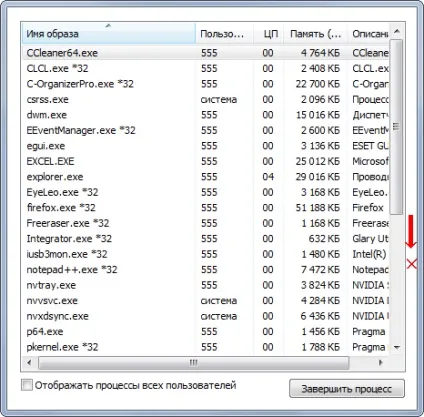Screen dimensions: 424x417
Task: Click the vertical scrollbar thumb
Action: (x=396, y=127)
